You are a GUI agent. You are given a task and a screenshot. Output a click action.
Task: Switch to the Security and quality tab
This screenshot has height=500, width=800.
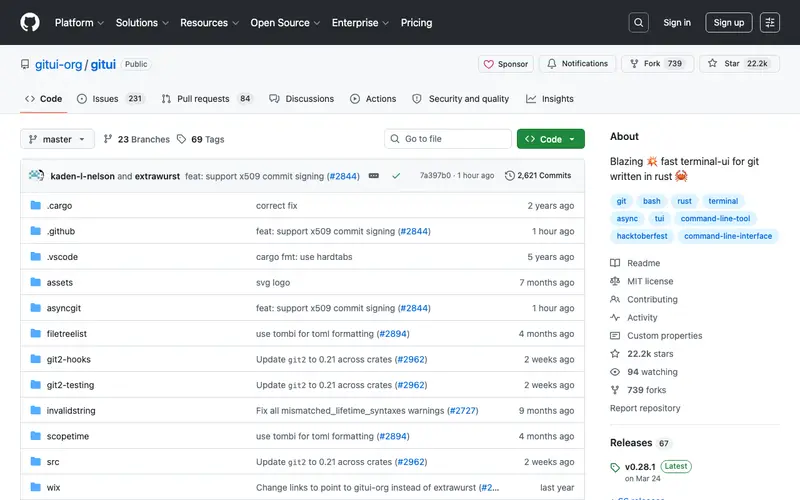(x=460, y=98)
